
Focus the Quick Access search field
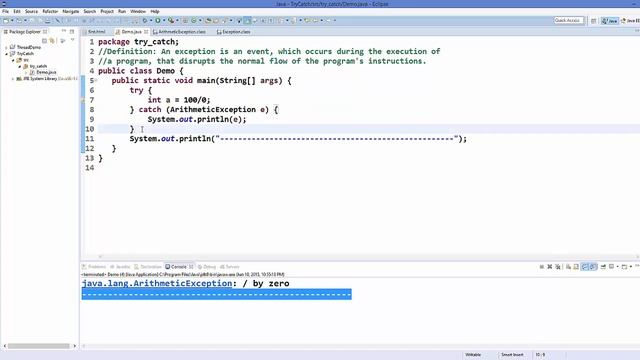click(568, 20)
